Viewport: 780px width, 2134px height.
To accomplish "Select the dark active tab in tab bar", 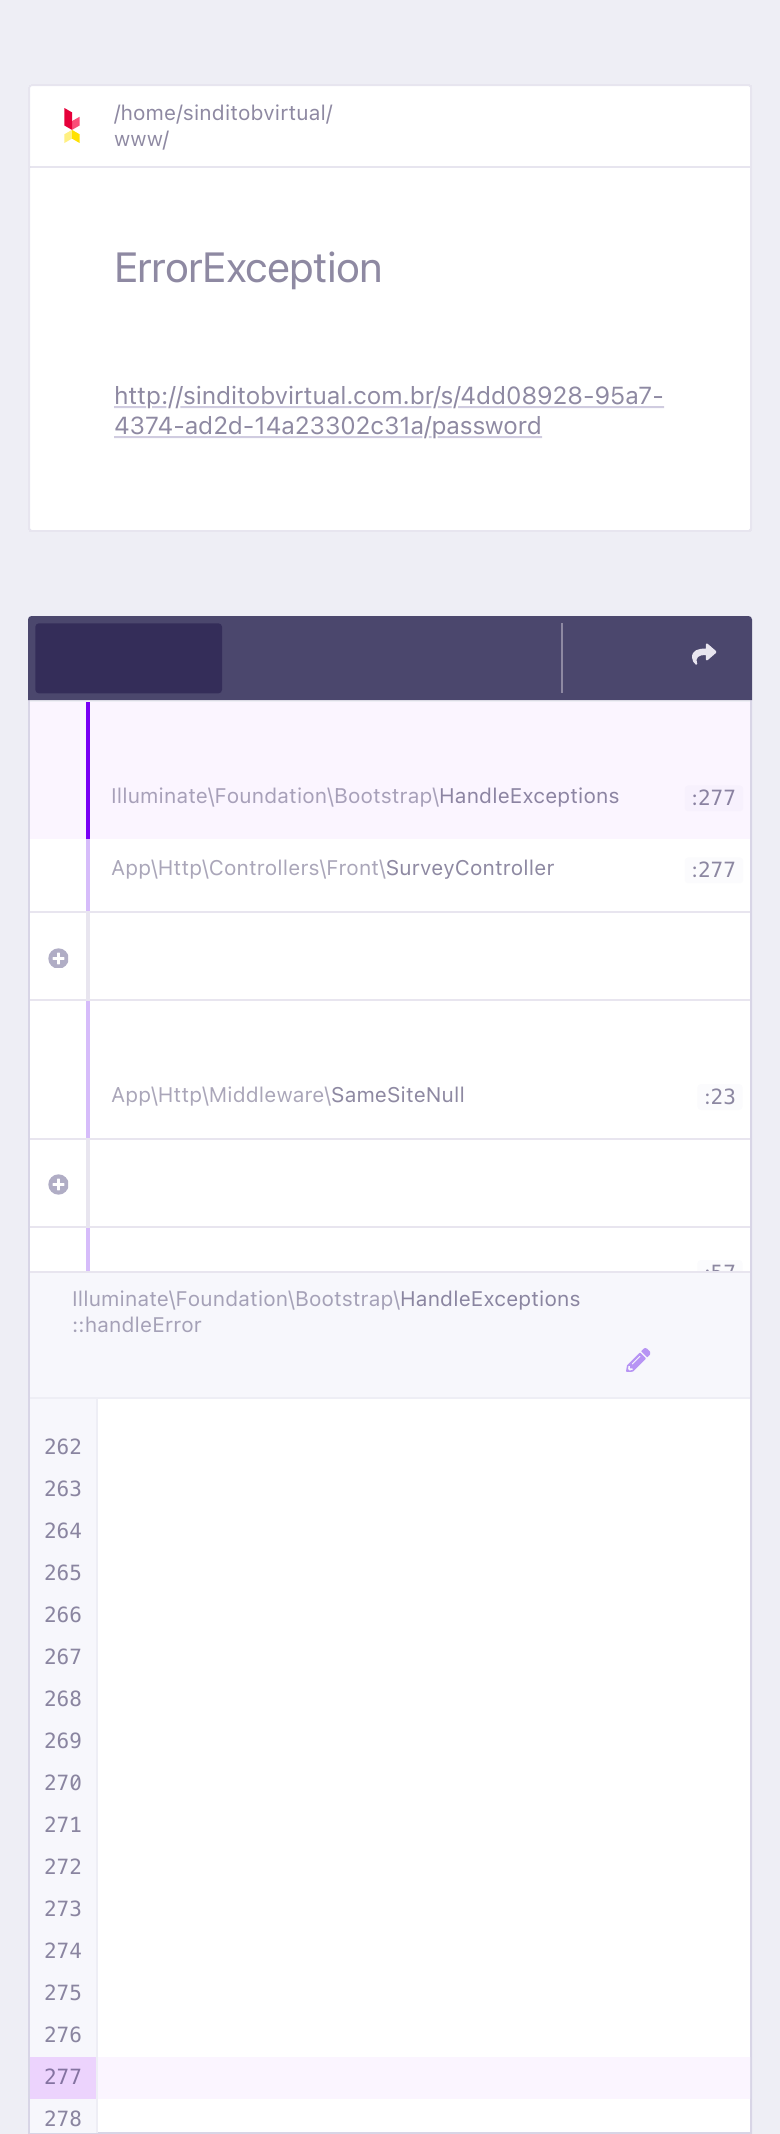I will 128,658.
